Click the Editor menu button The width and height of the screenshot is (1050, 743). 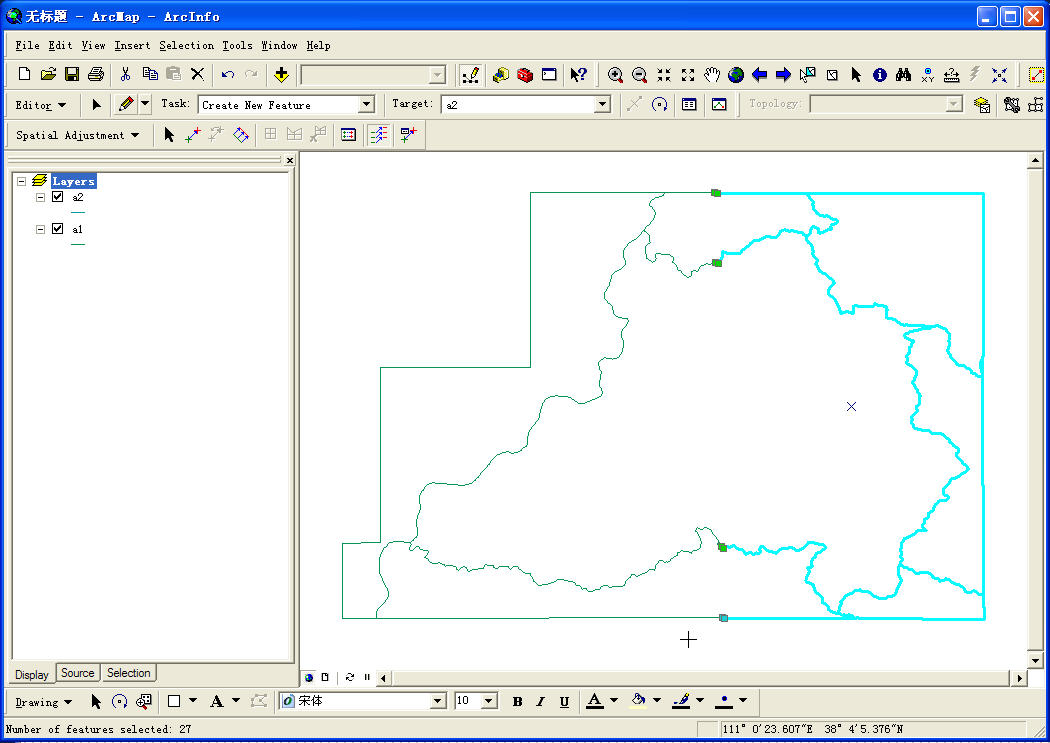coord(41,105)
